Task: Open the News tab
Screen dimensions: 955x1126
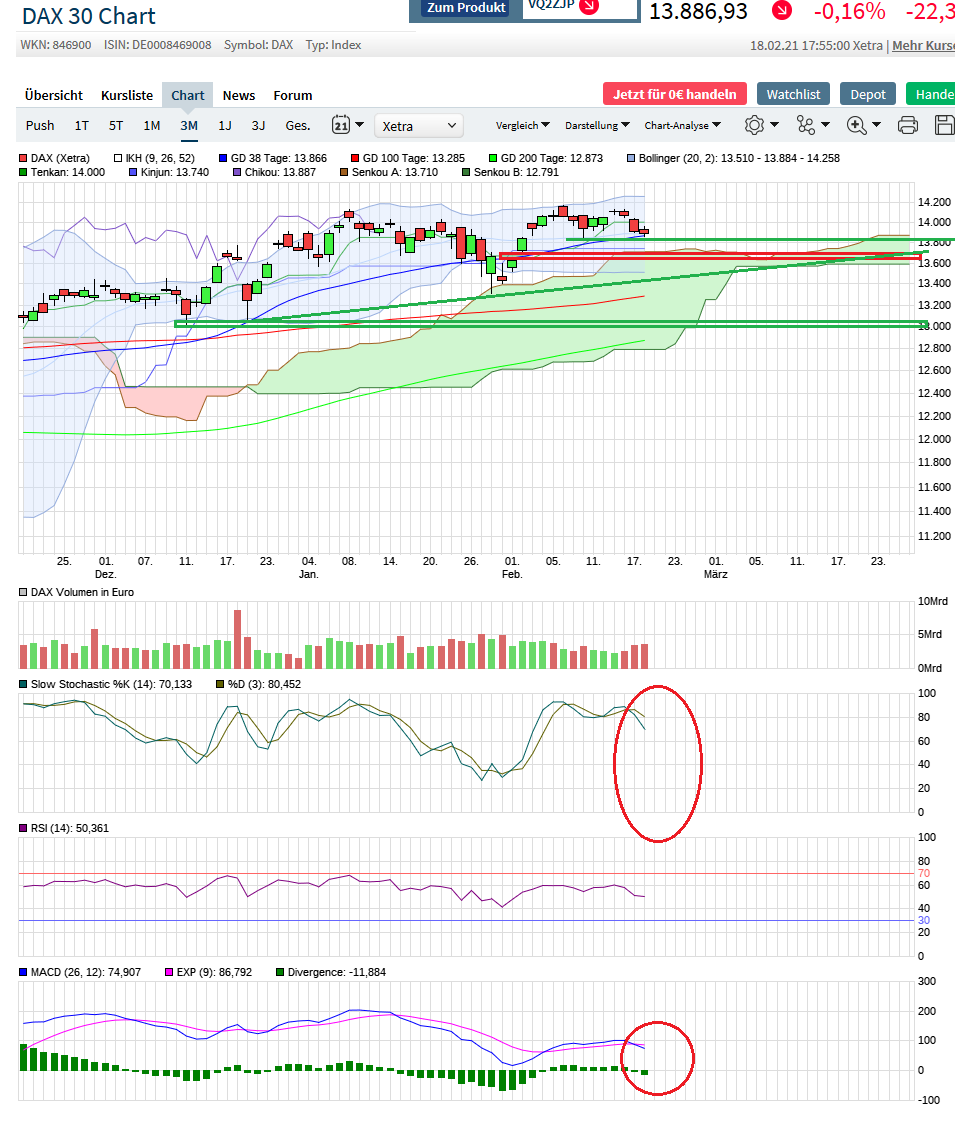Action: (238, 96)
